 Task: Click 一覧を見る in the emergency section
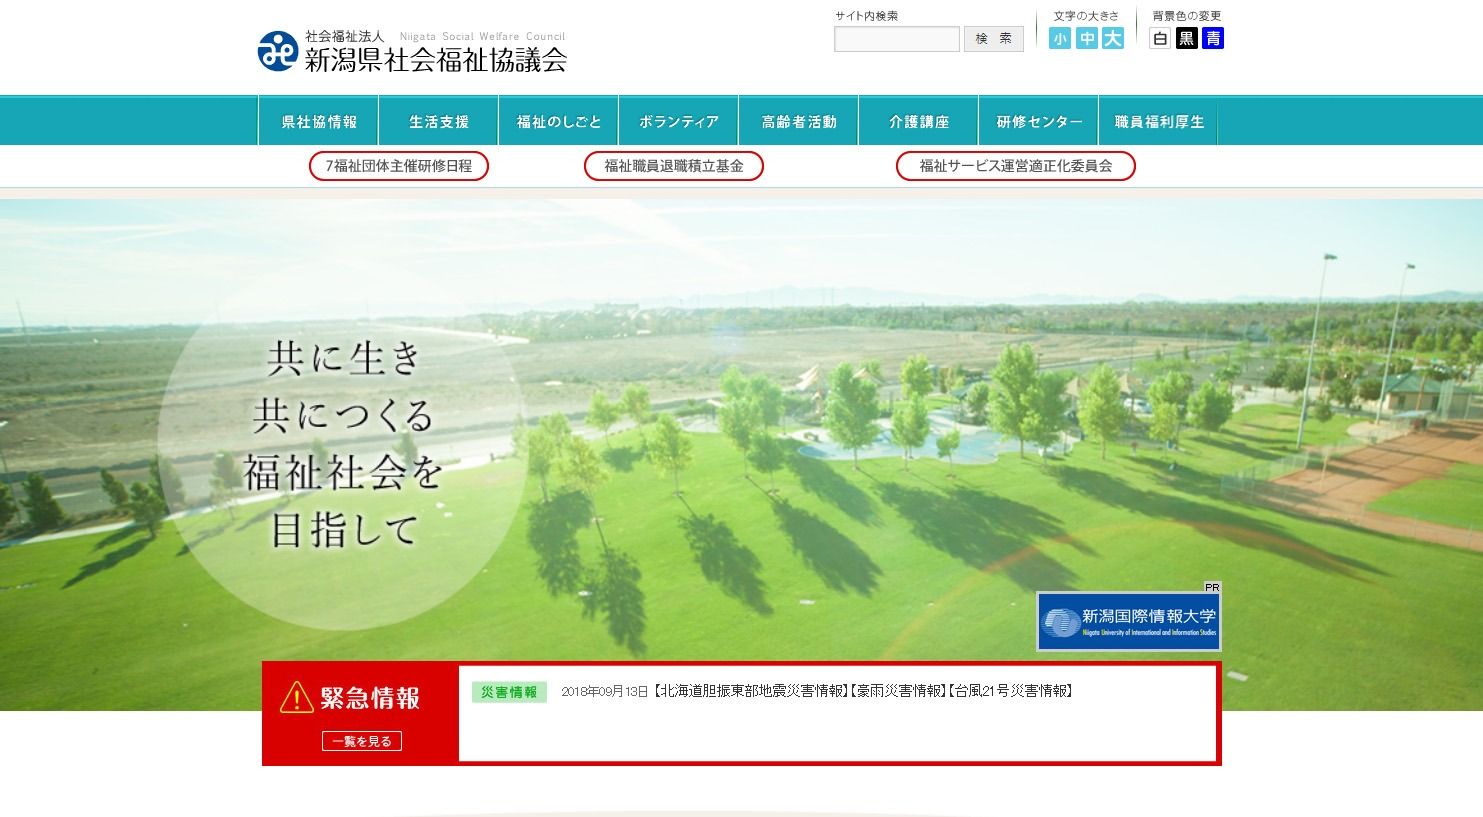362,741
